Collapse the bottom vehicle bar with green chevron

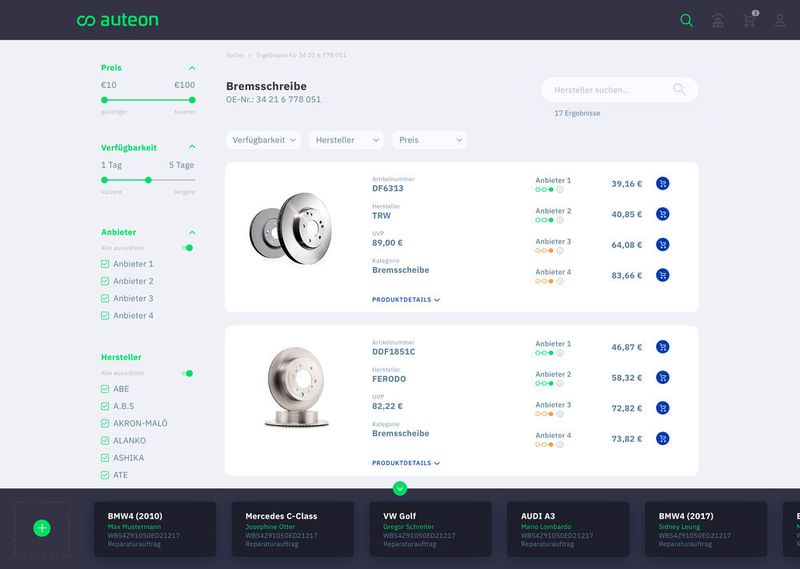pyautogui.click(x=400, y=488)
